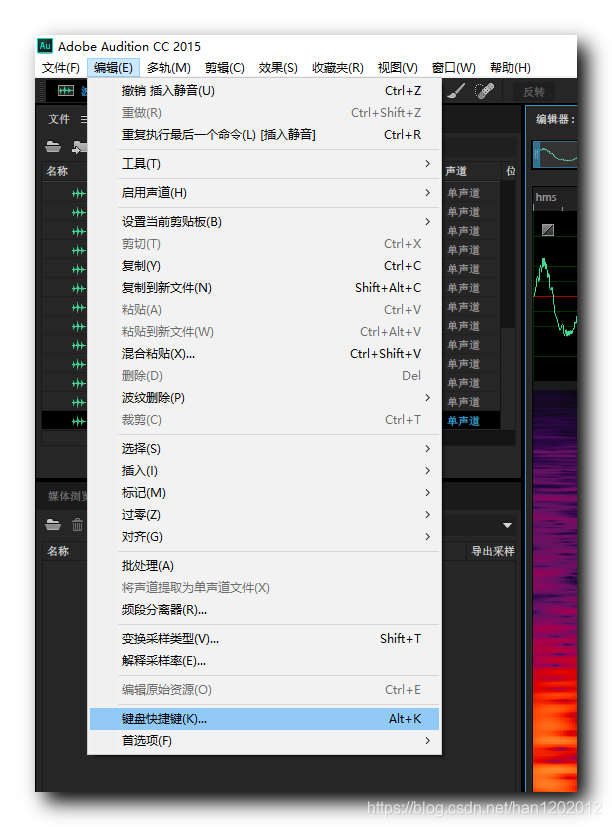Choose 复制到新文件(N) from the menu
This screenshot has height=827, width=612.
pyautogui.click(x=264, y=287)
